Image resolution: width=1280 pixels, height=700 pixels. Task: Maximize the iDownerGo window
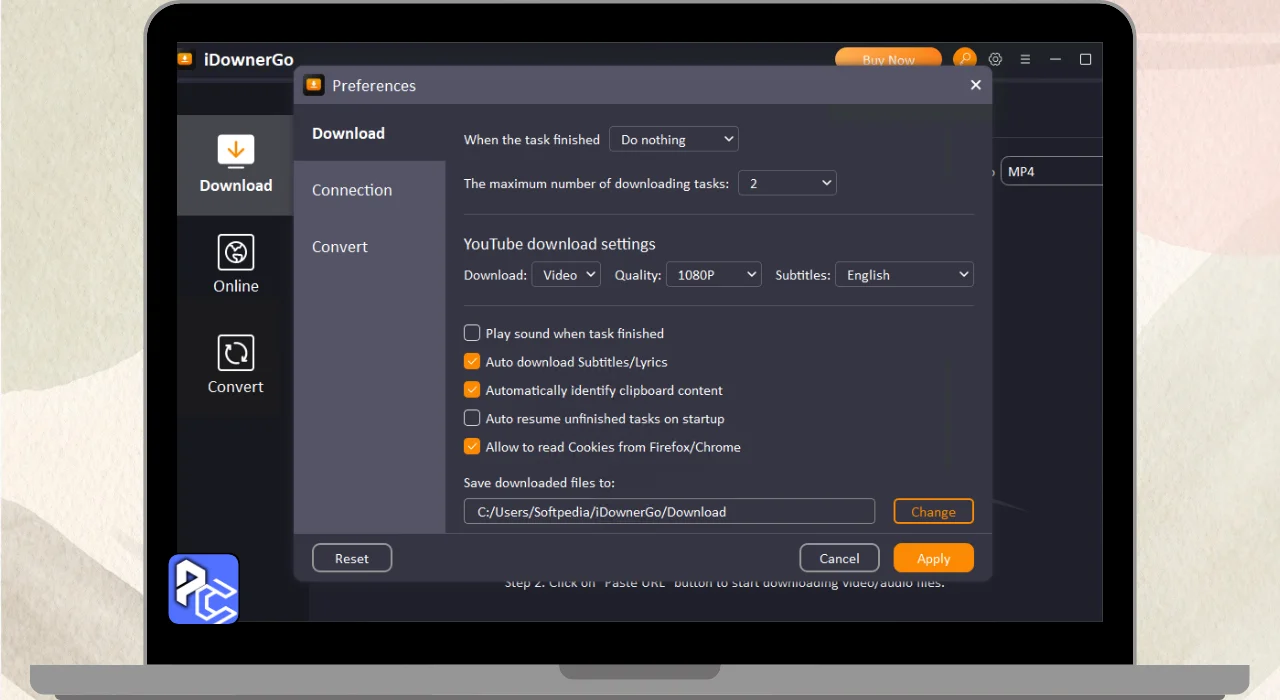pos(1085,59)
